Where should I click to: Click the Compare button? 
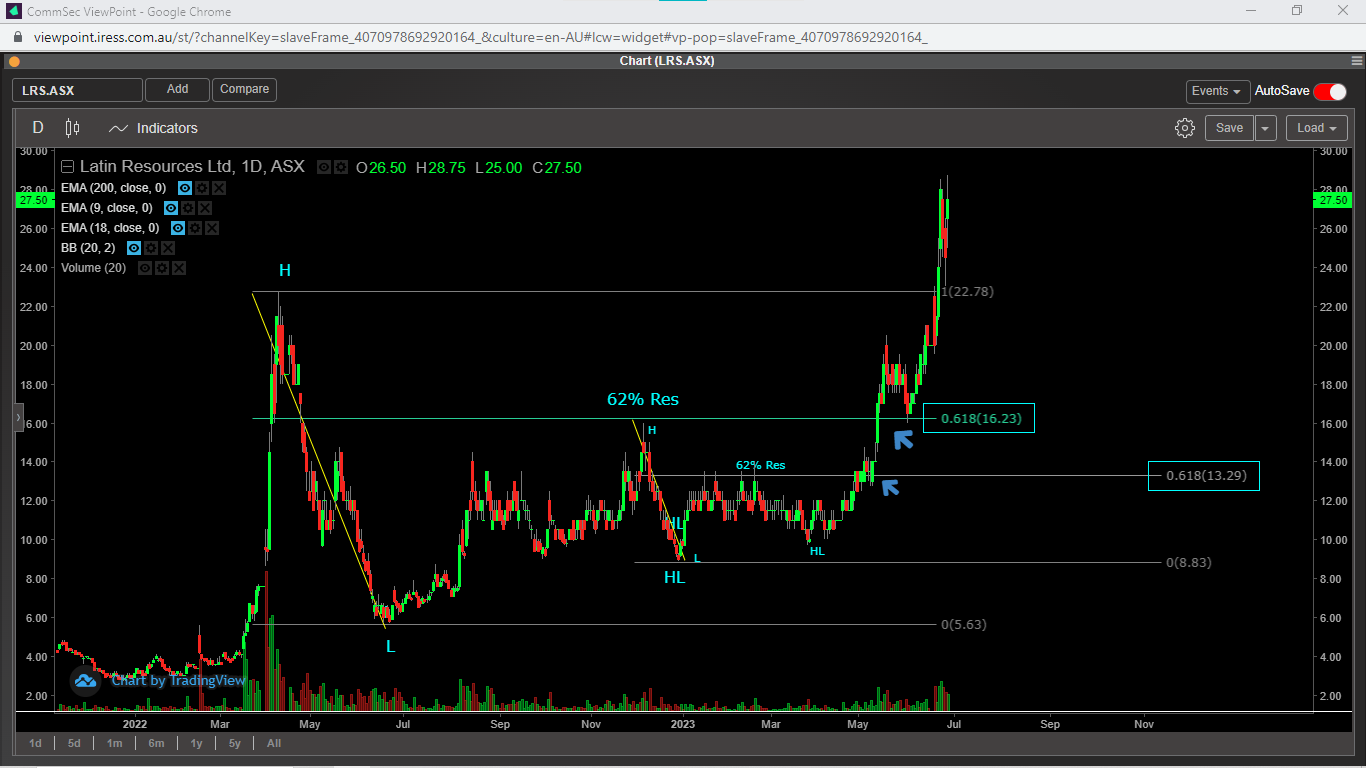tap(244, 90)
